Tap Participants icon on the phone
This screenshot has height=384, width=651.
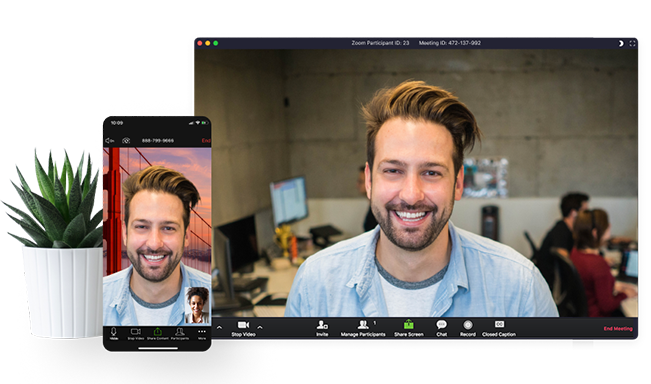pyautogui.click(x=180, y=333)
